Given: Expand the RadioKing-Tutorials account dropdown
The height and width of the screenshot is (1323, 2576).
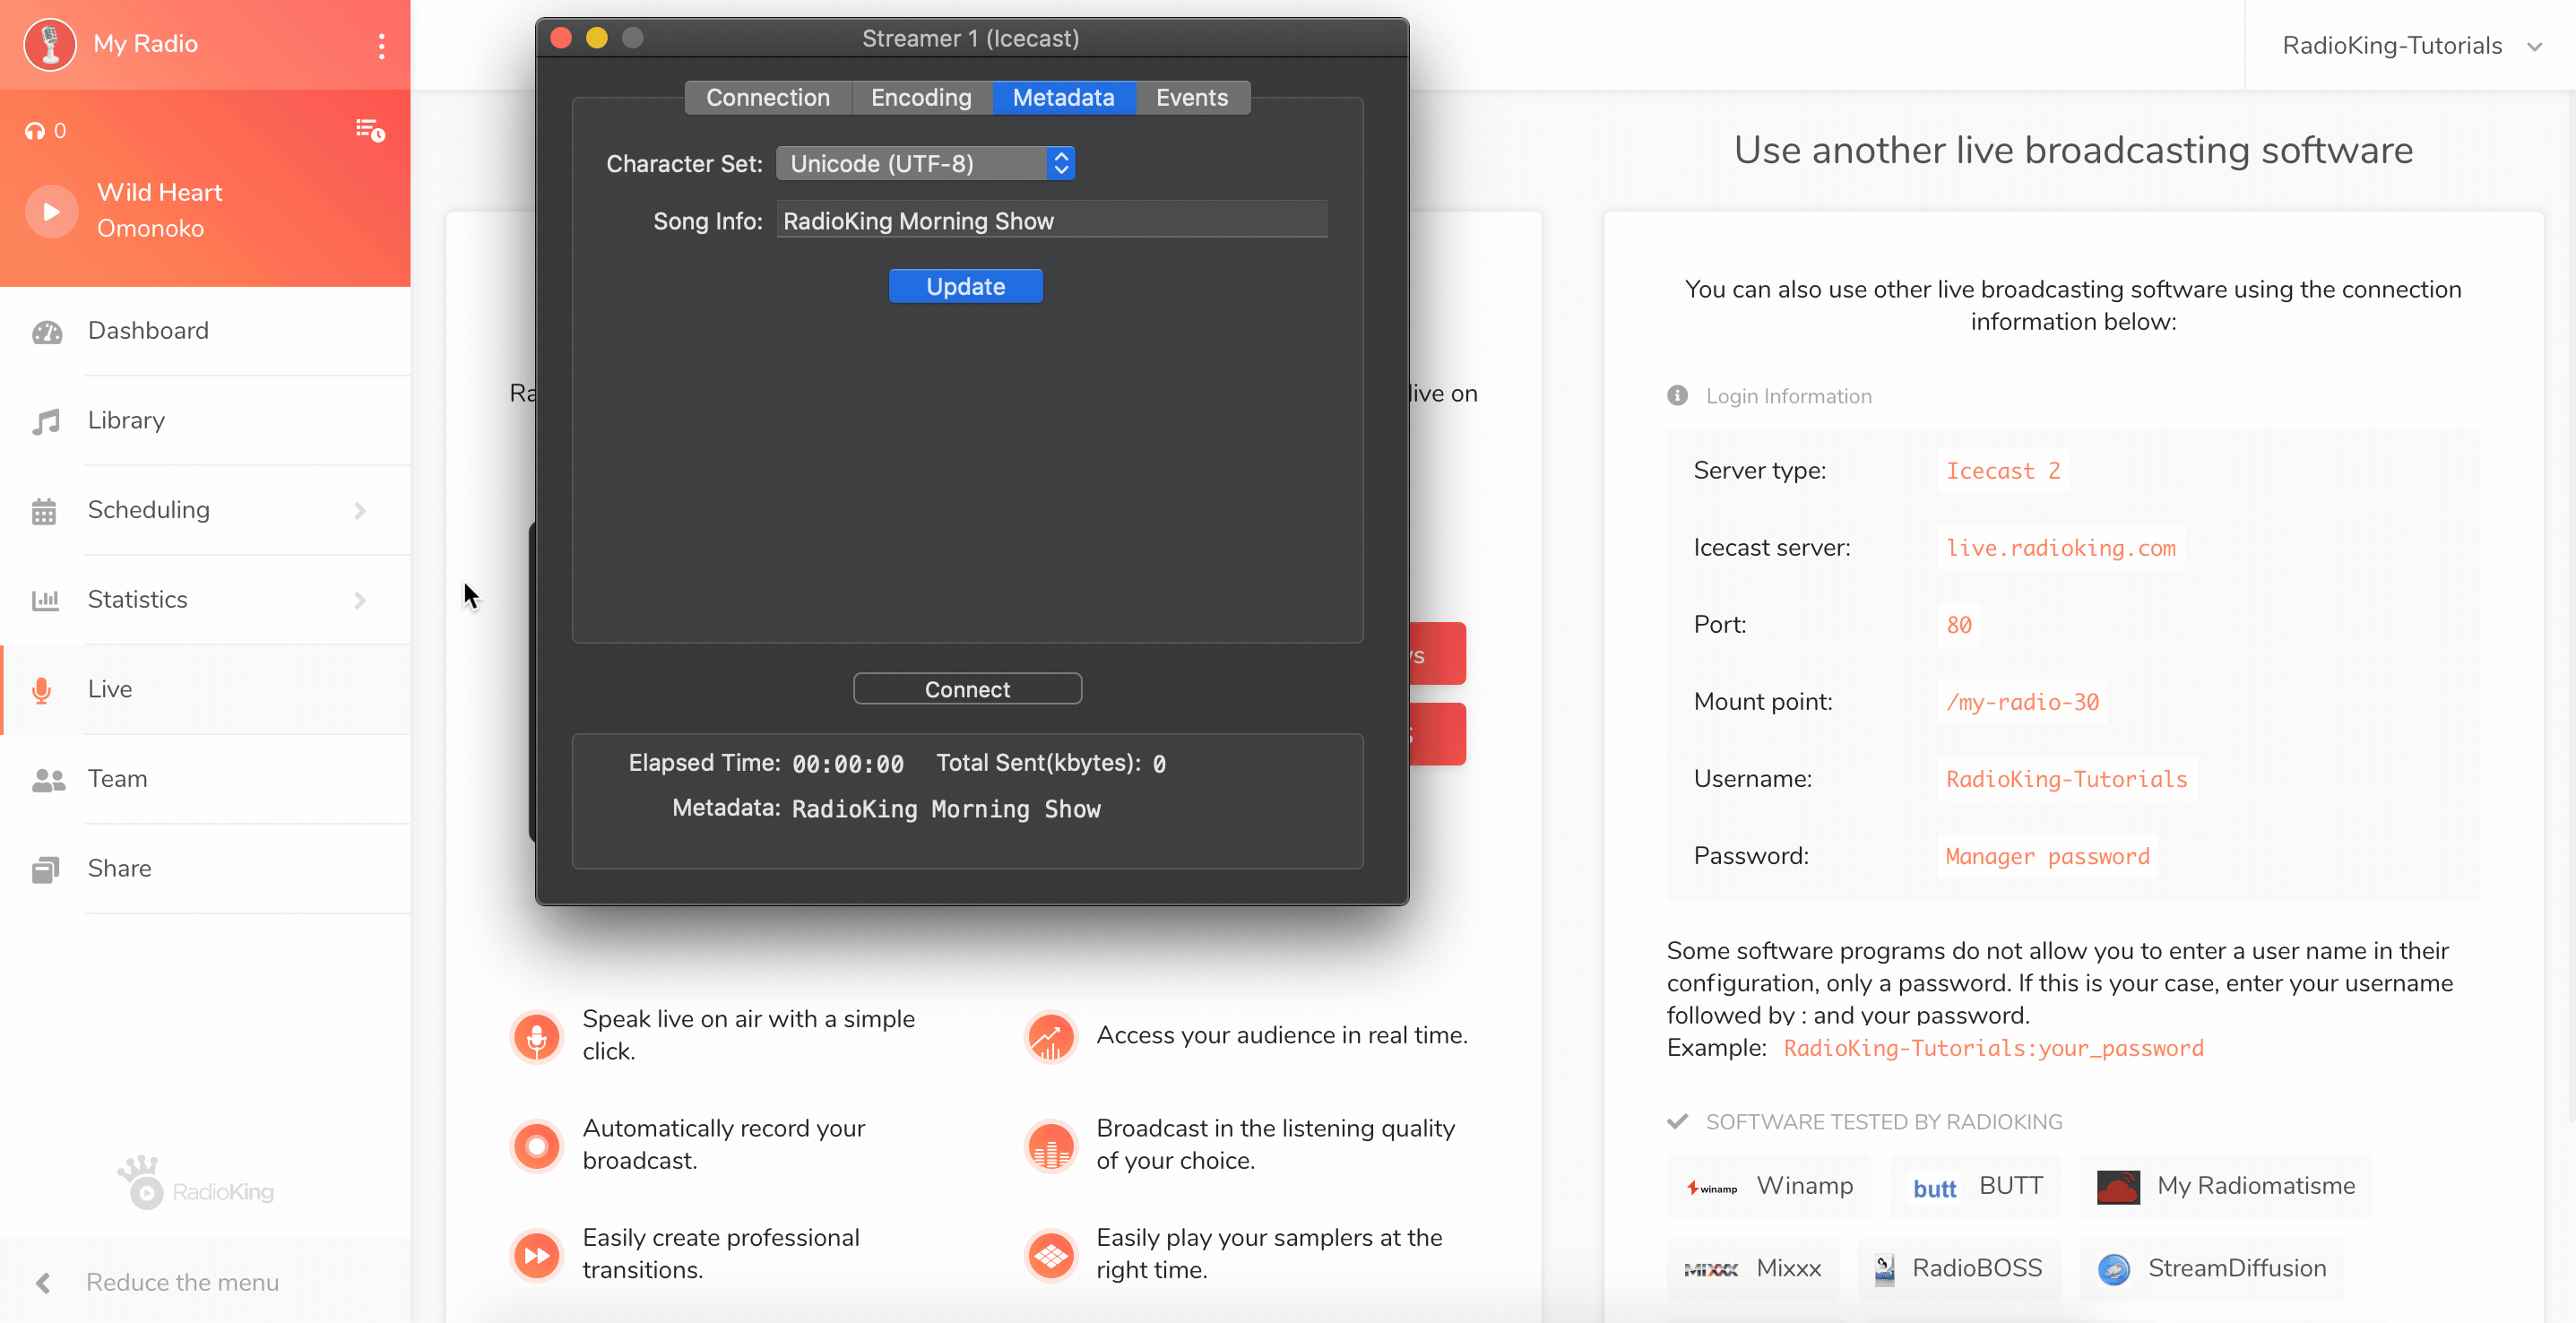Looking at the screenshot, I should pyautogui.click(x=2534, y=46).
